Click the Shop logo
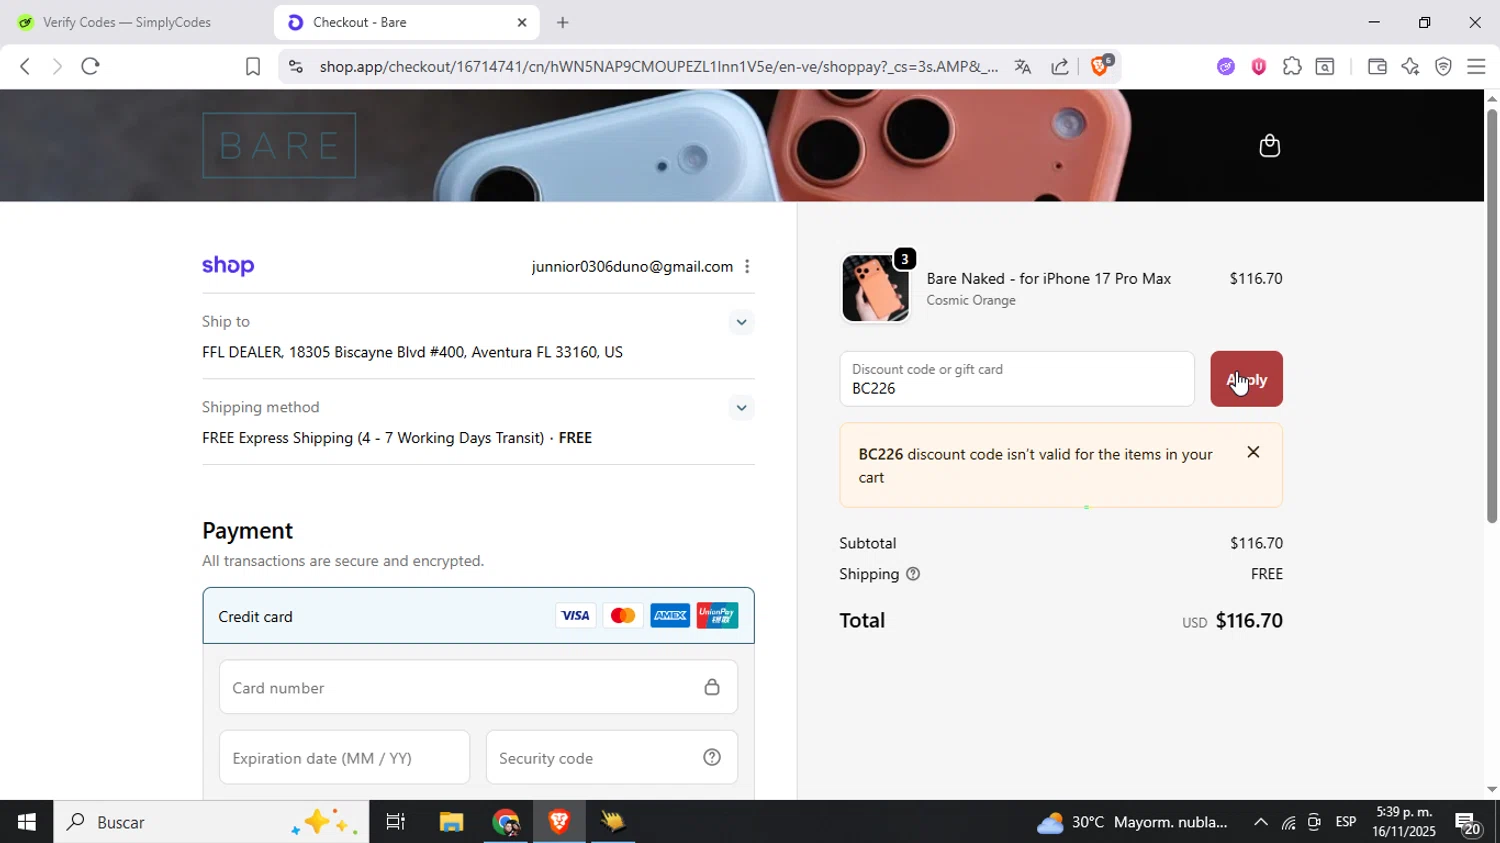The height and width of the screenshot is (843, 1500). coord(228,266)
